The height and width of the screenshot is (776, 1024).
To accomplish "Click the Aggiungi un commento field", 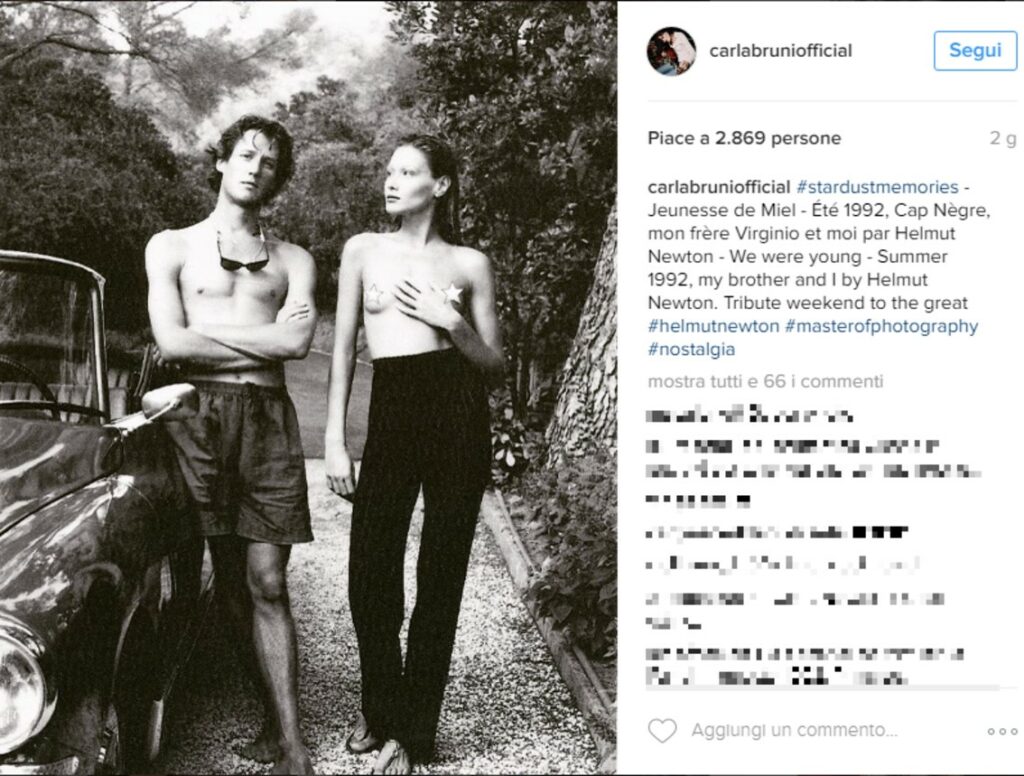I will point(794,730).
